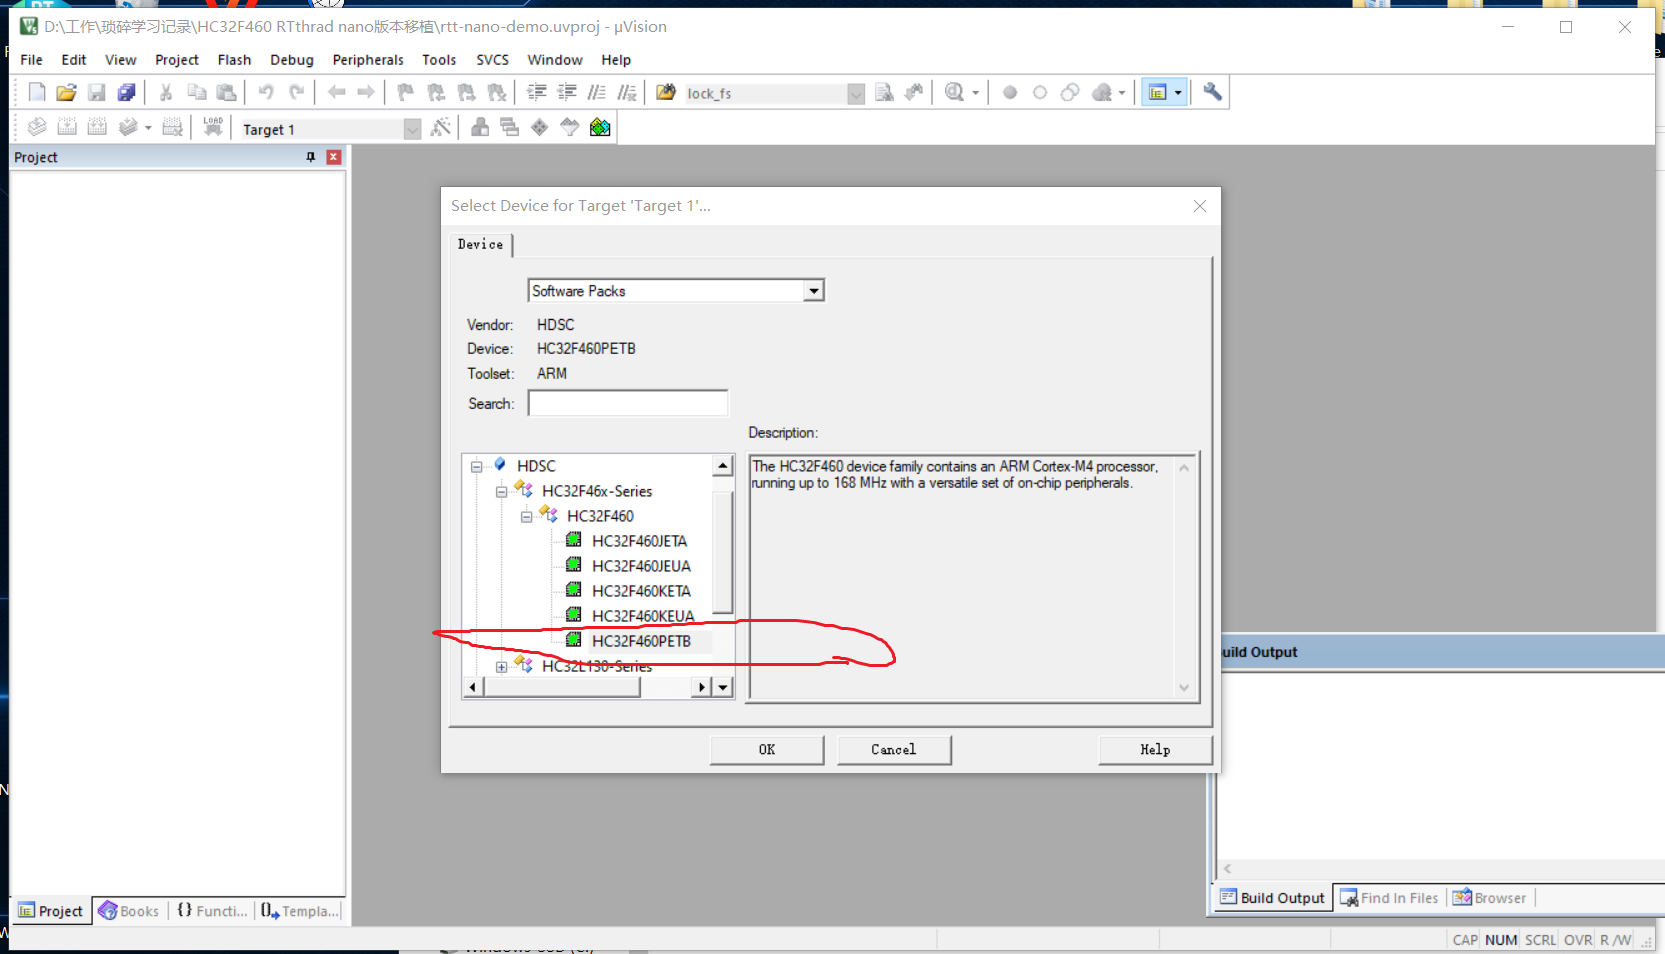This screenshot has width=1665, height=954.
Task: Confirm device selection with OK
Action: tap(767, 750)
